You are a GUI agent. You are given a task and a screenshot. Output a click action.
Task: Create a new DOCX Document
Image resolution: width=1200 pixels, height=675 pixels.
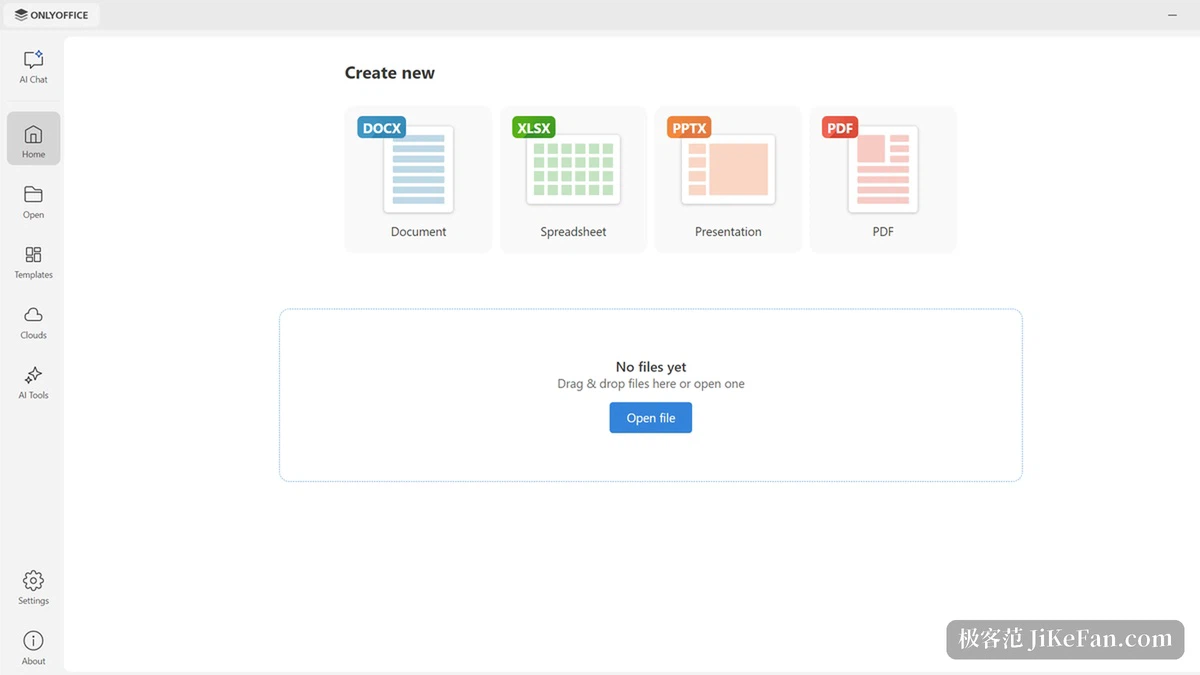point(418,180)
